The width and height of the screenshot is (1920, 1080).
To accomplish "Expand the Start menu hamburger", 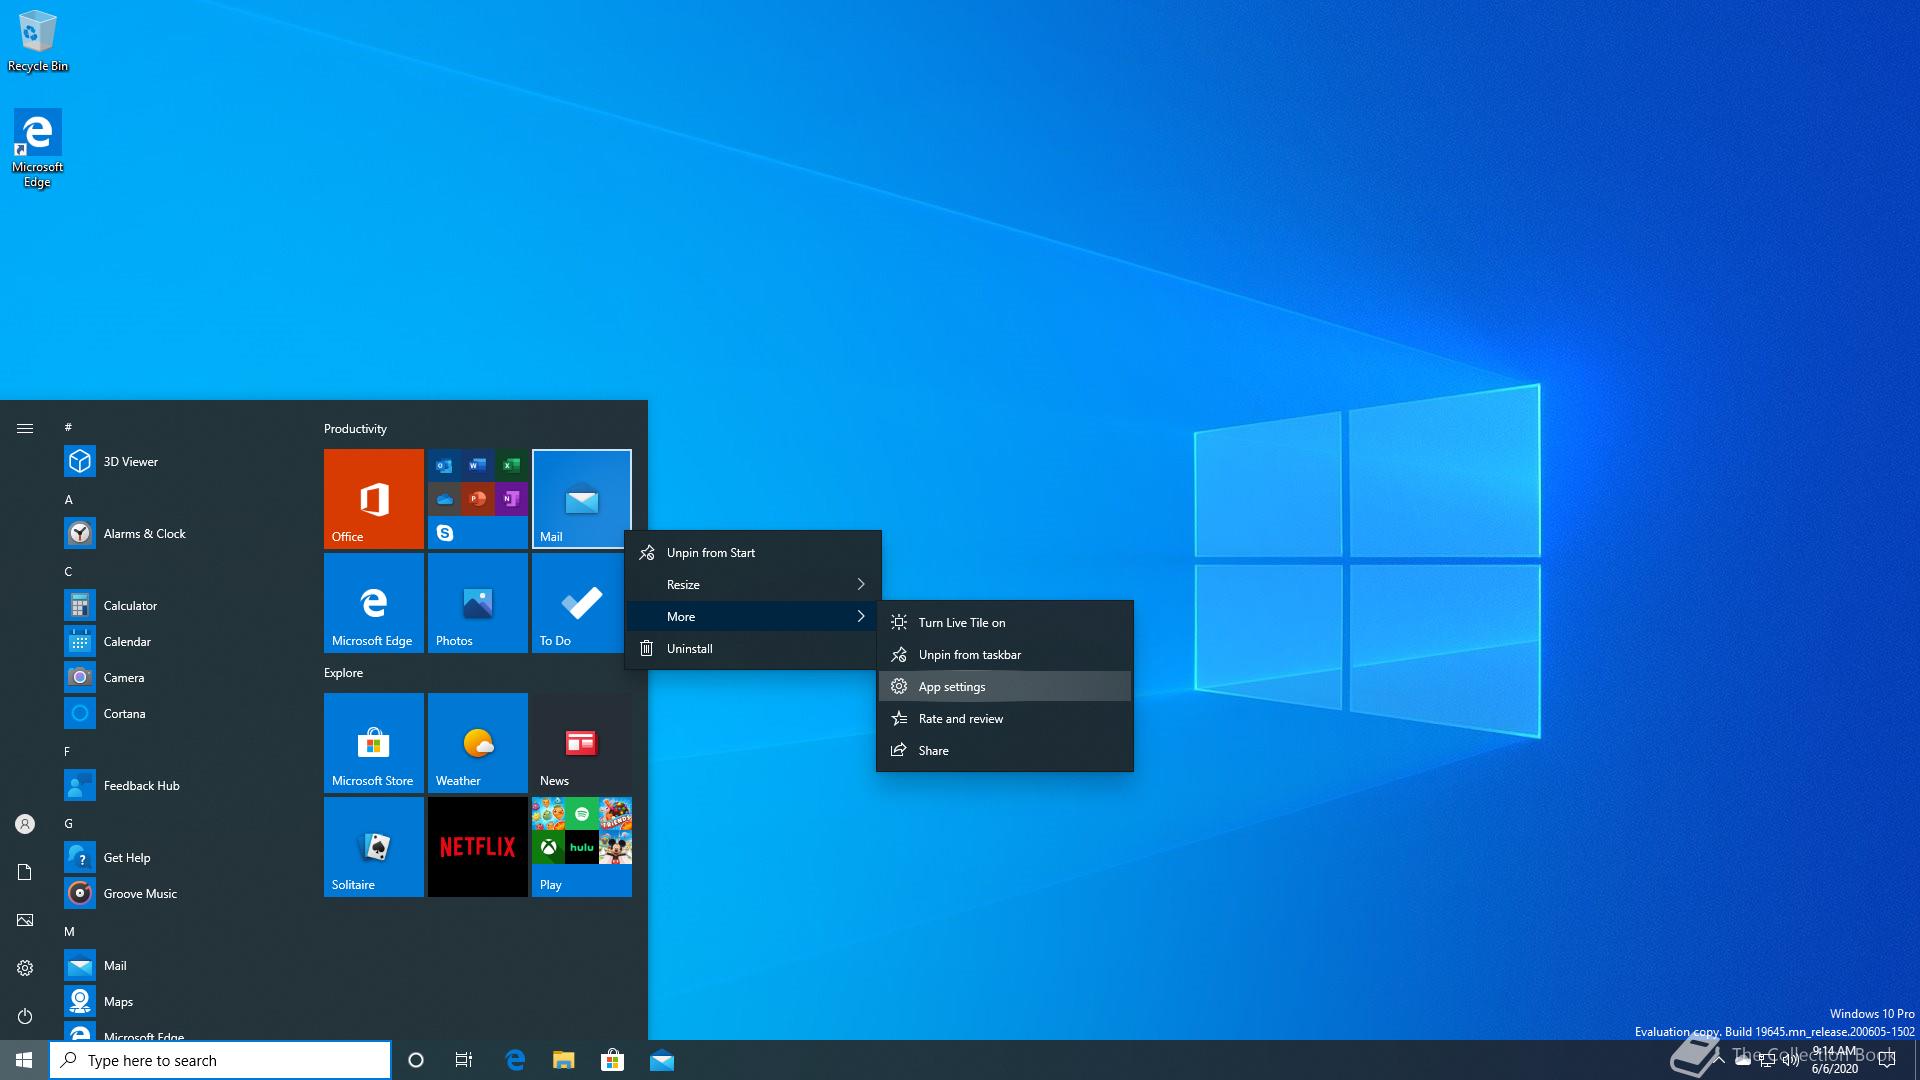I will pos(25,428).
